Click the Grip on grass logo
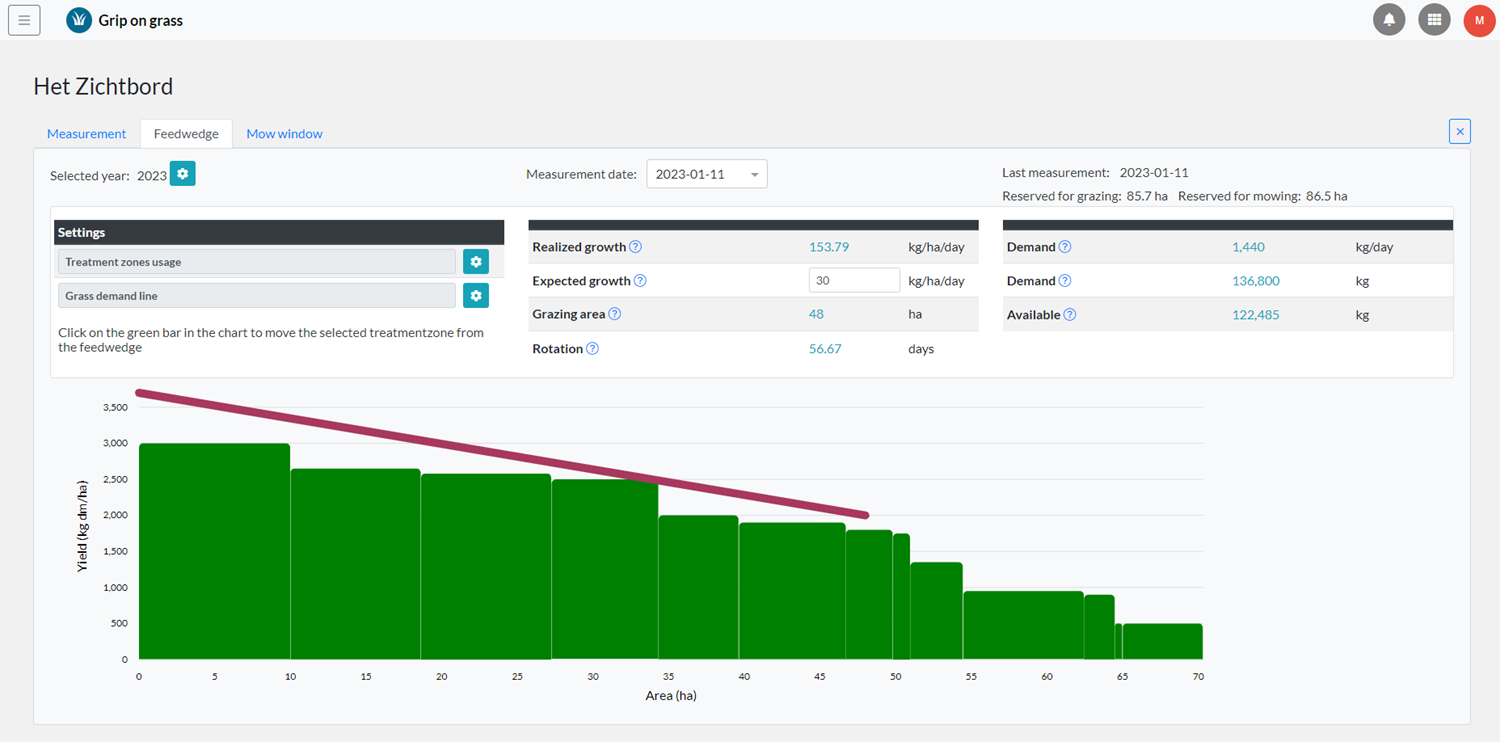The image size is (1500, 742). (x=79, y=20)
